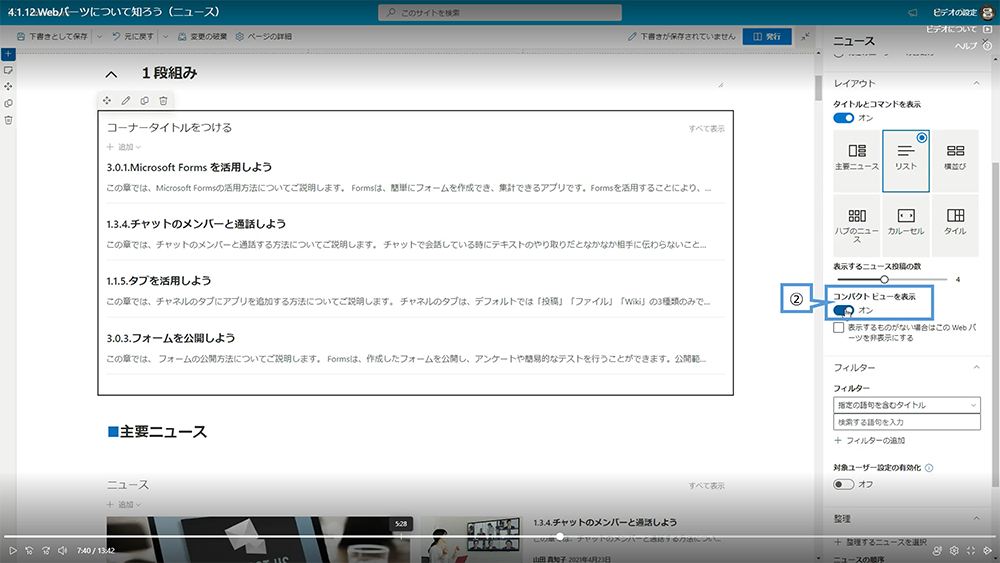Collapse the Organize group in pane

976,518
